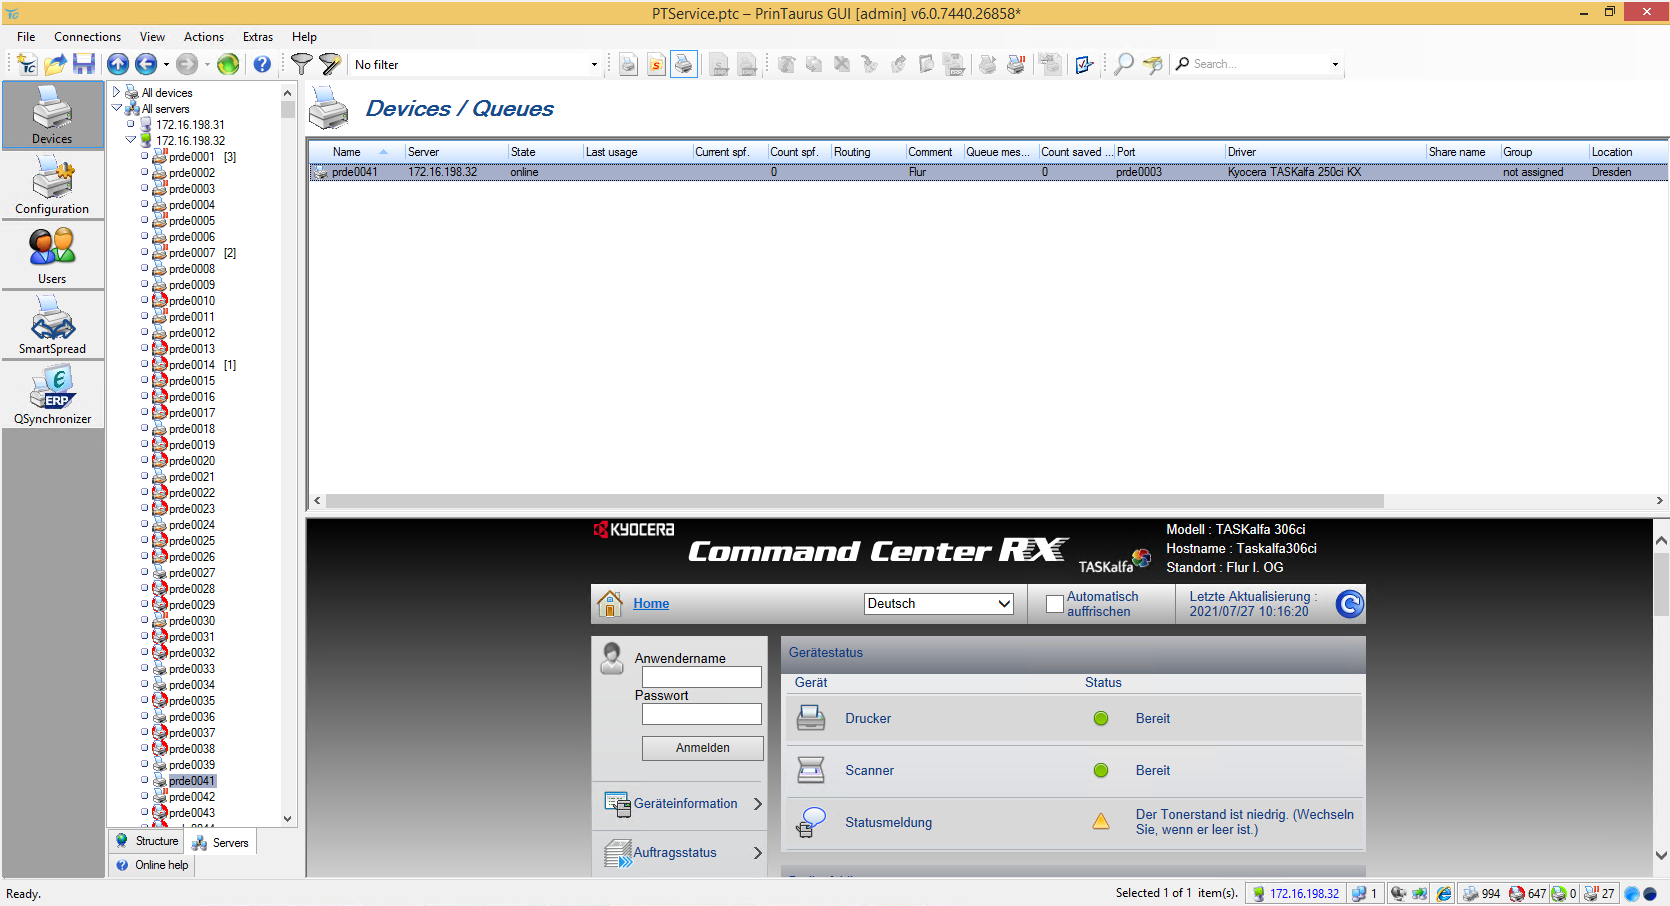Open the Help menu
The image size is (1670, 906).
click(x=304, y=37)
